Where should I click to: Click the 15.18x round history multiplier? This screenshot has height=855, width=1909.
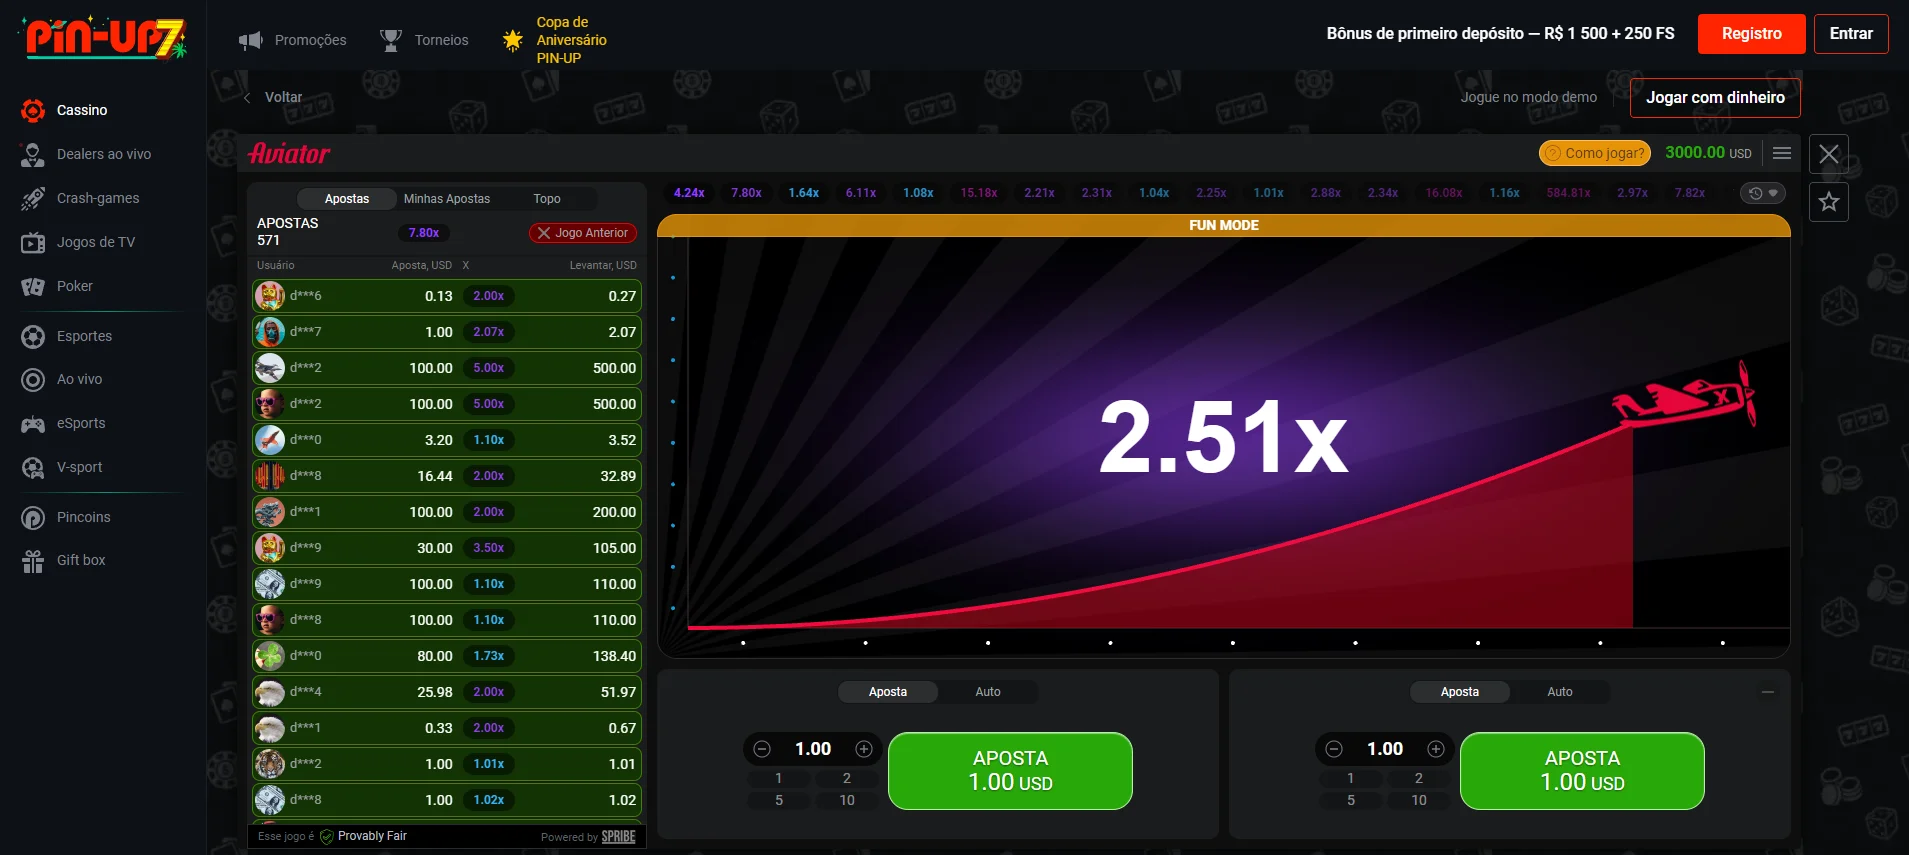click(x=979, y=193)
